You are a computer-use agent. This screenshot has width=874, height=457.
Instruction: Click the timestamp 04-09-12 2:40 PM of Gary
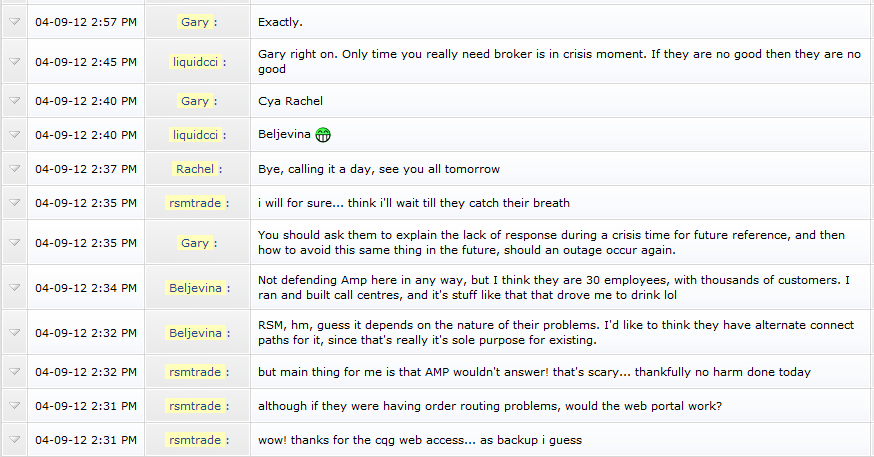click(x=86, y=101)
